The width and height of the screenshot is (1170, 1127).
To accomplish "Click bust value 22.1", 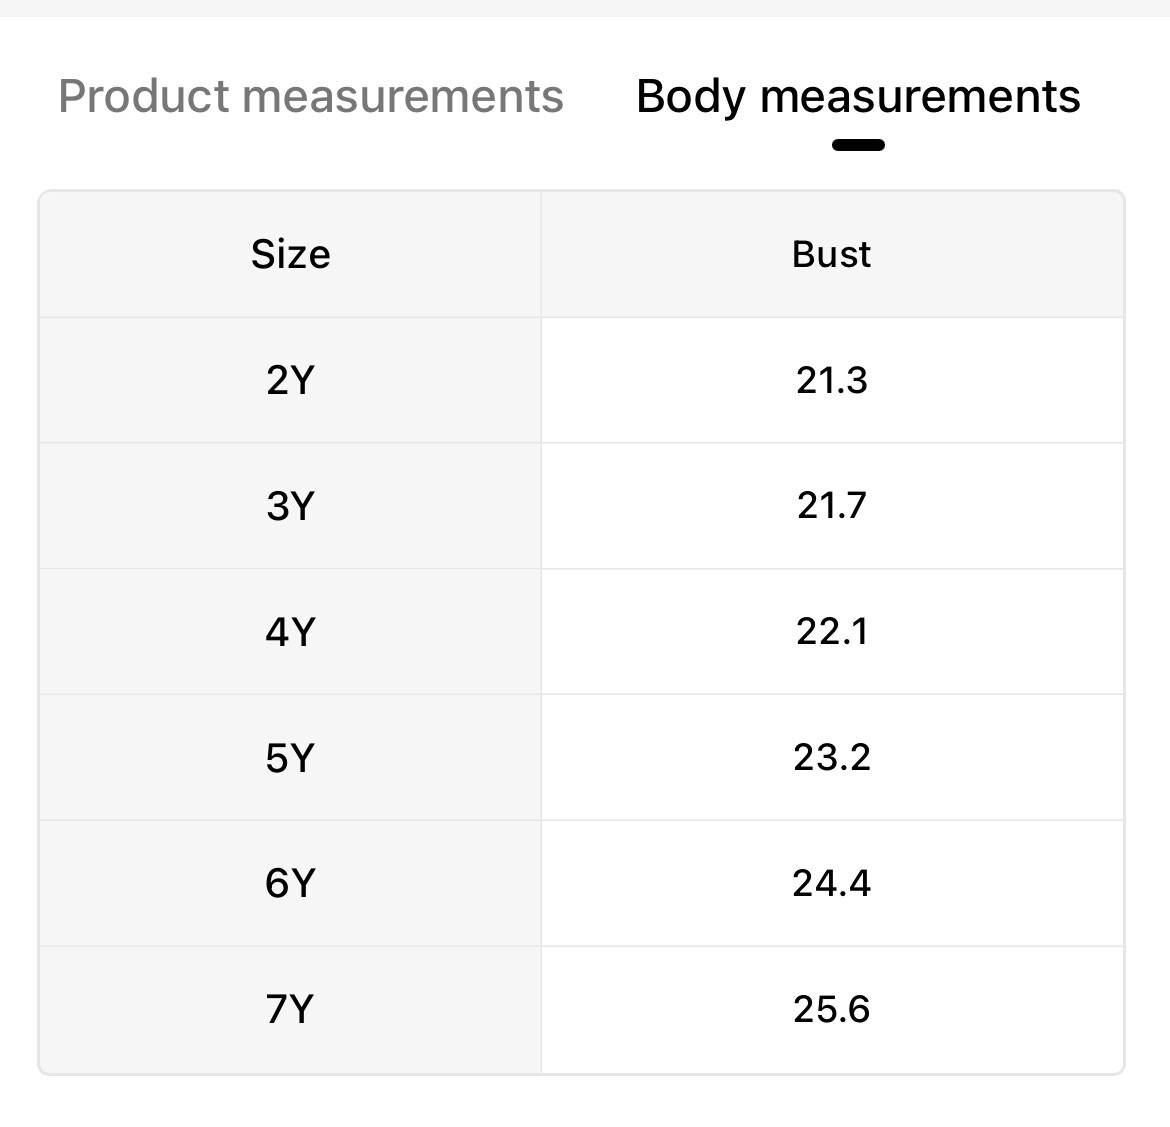I will [x=832, y=632].
